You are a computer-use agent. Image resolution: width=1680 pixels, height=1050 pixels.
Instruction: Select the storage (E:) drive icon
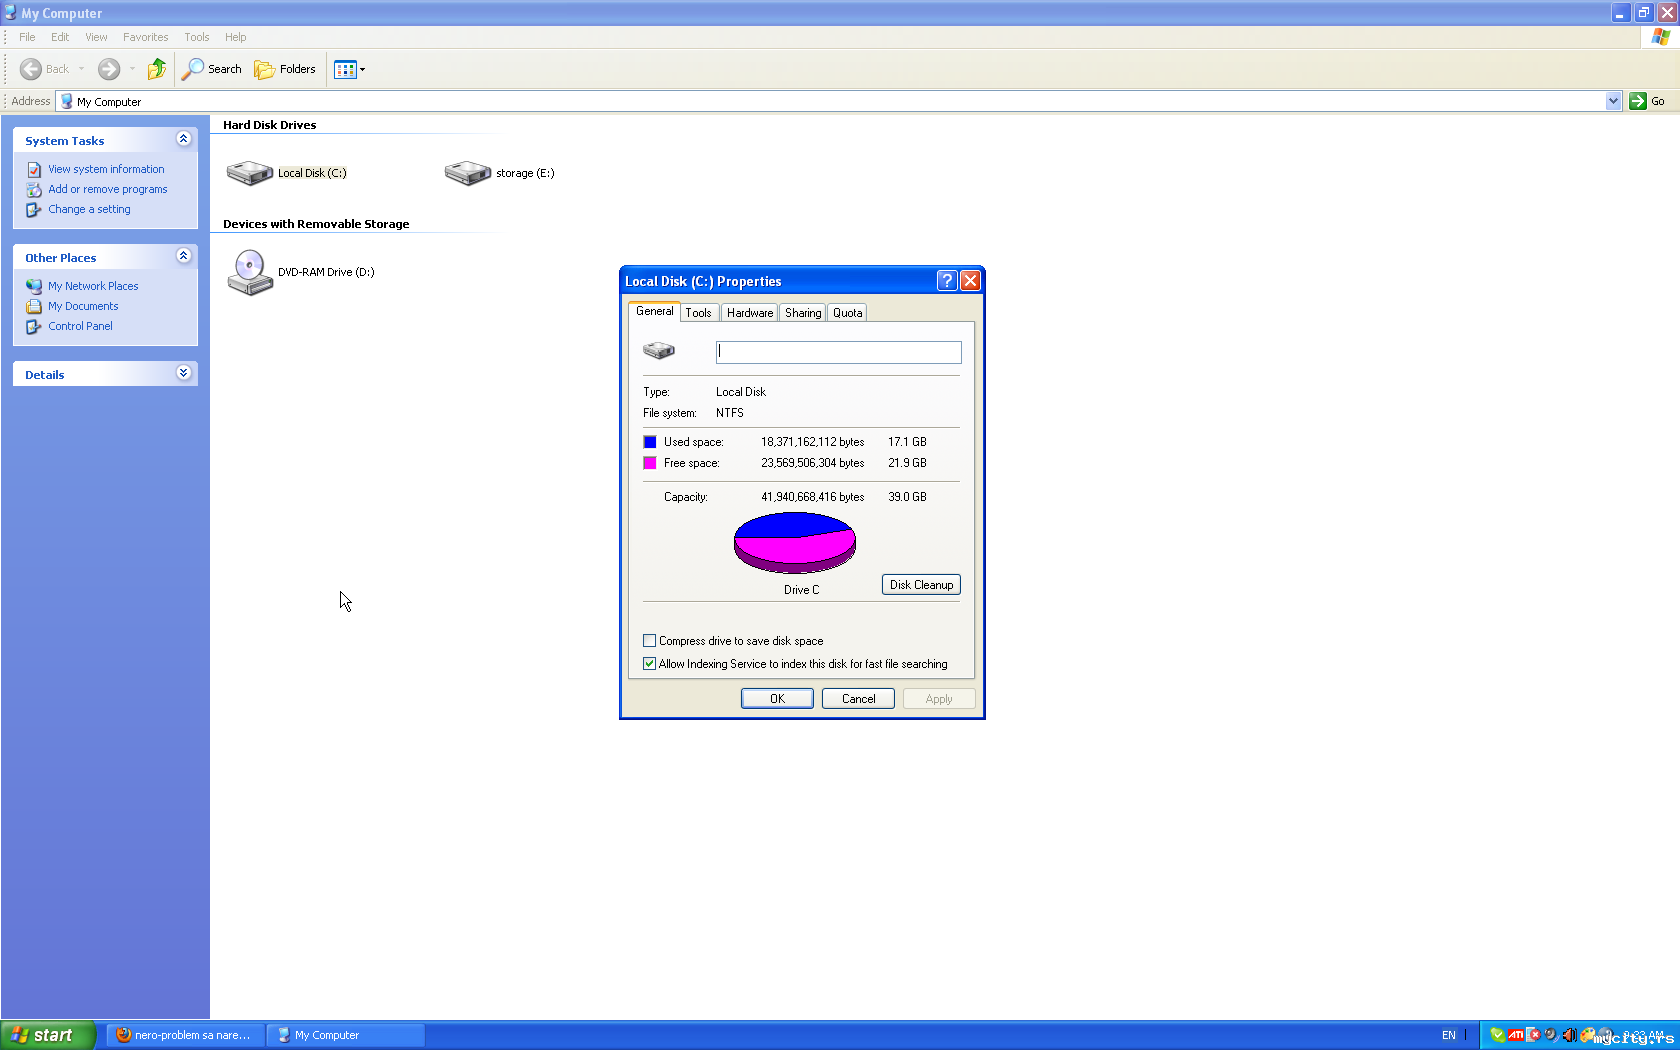click(x=467, y=173)
